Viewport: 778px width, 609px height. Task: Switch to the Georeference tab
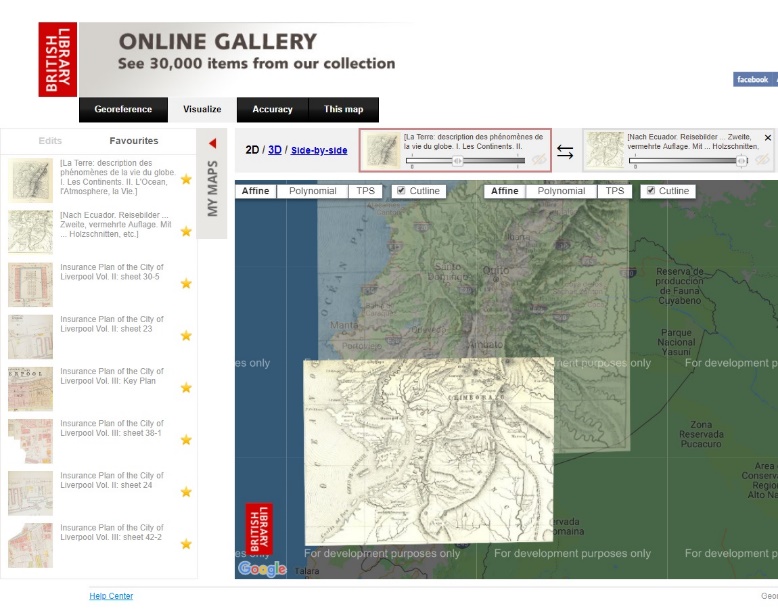coord(123,109)
